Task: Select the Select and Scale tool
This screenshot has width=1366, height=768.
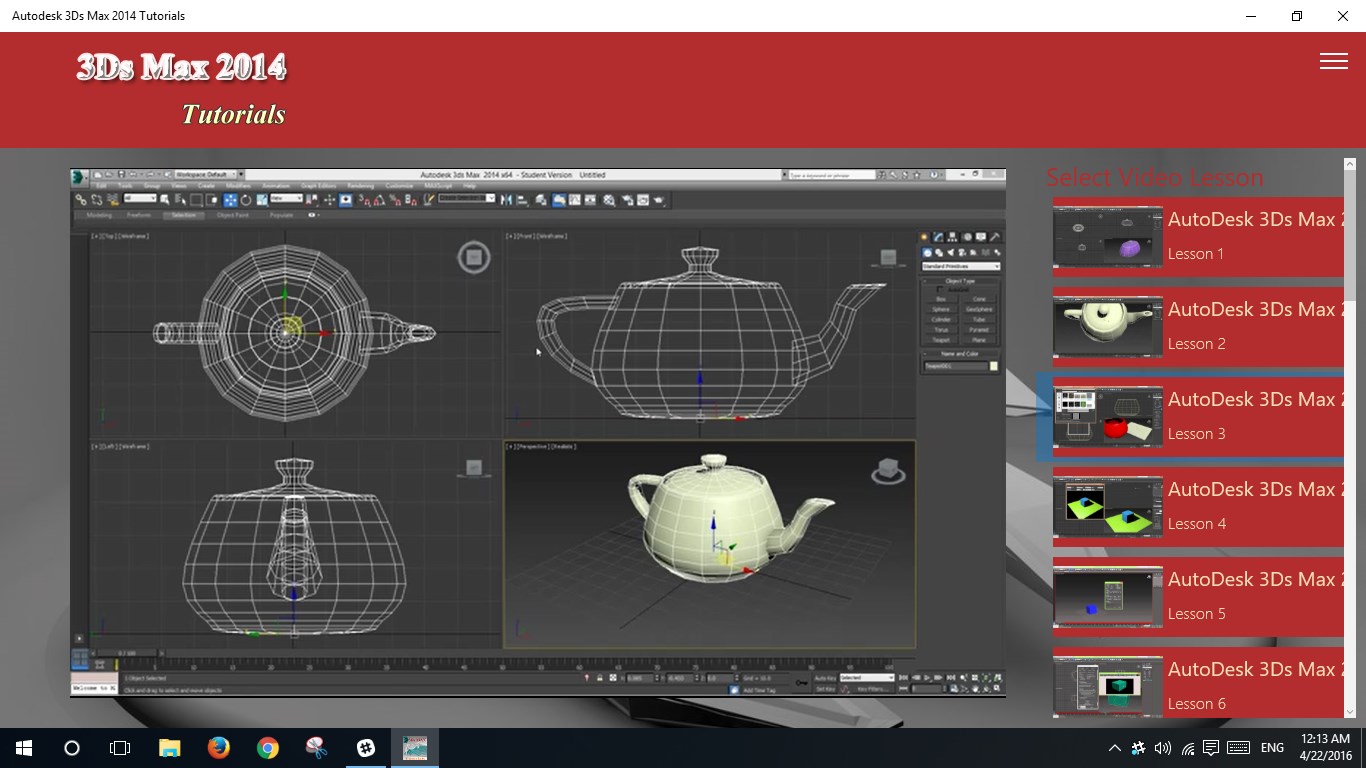Action: pos(261,199)
